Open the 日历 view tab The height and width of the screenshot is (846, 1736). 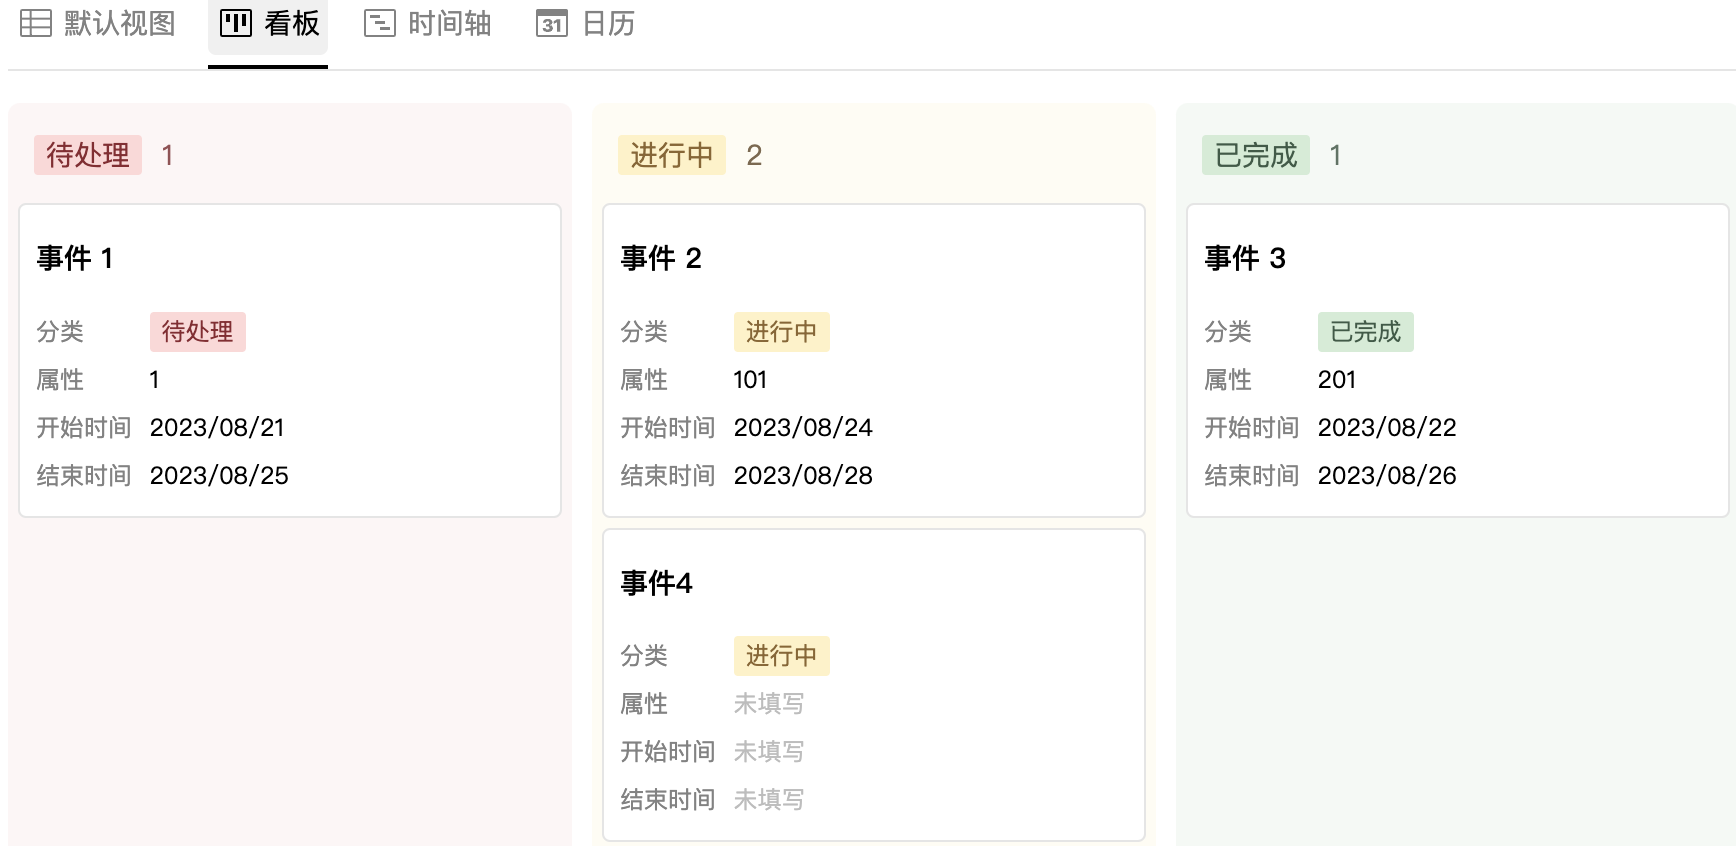point(586,23)
